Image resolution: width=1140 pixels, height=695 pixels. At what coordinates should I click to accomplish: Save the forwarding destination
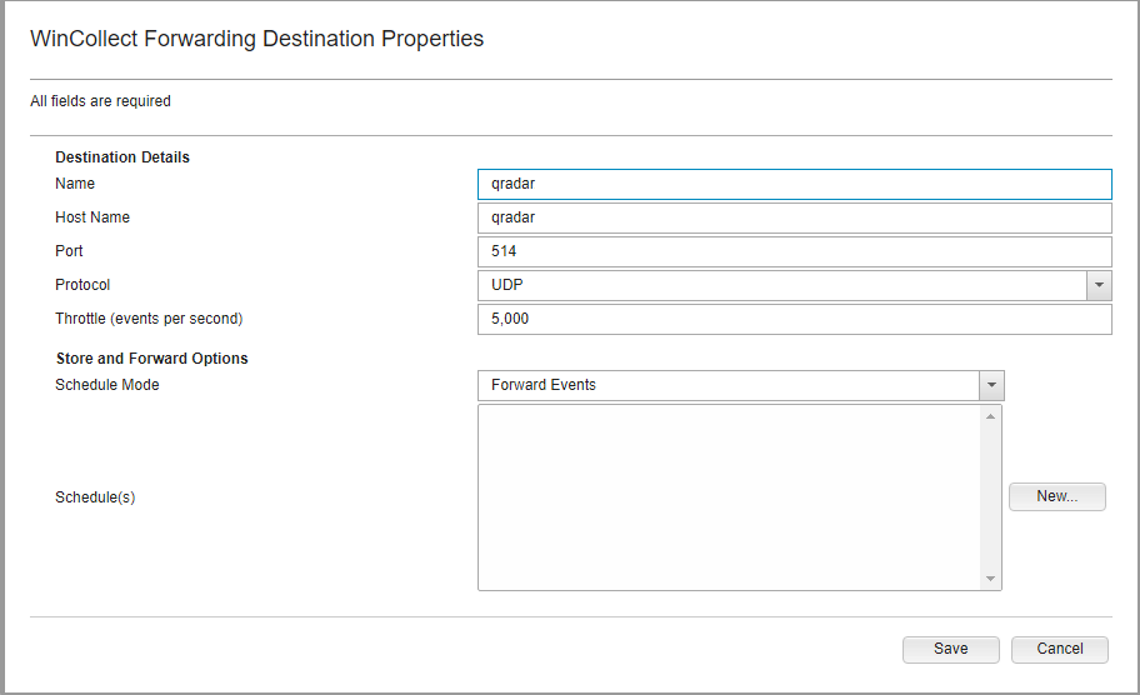(951, 649)
